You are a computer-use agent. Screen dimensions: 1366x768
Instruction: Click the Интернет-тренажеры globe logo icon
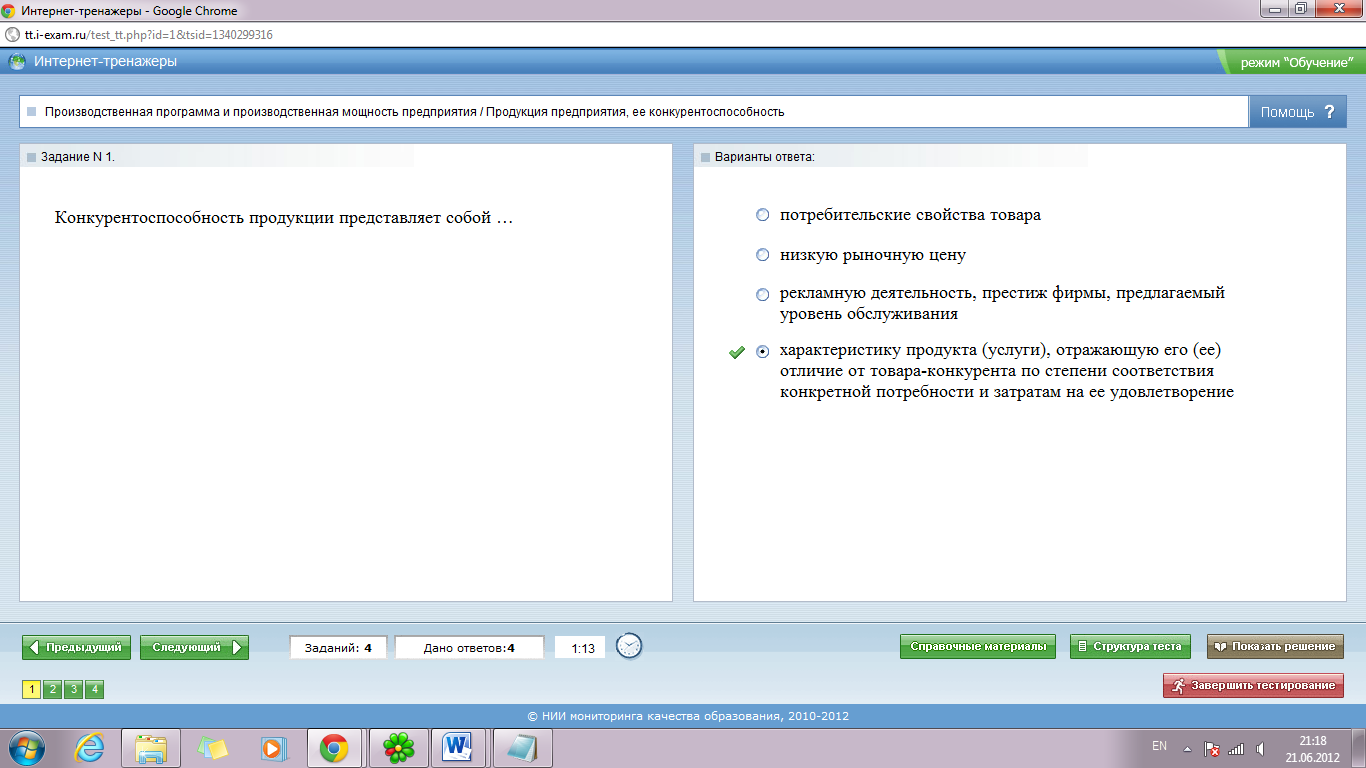coord(17,62)
